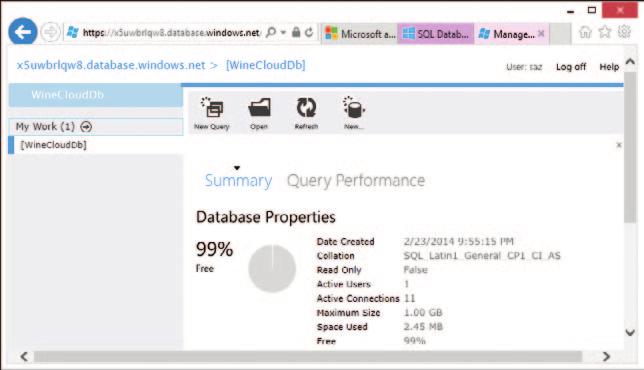Click the browser Back arrow button

tap(23, 32)
